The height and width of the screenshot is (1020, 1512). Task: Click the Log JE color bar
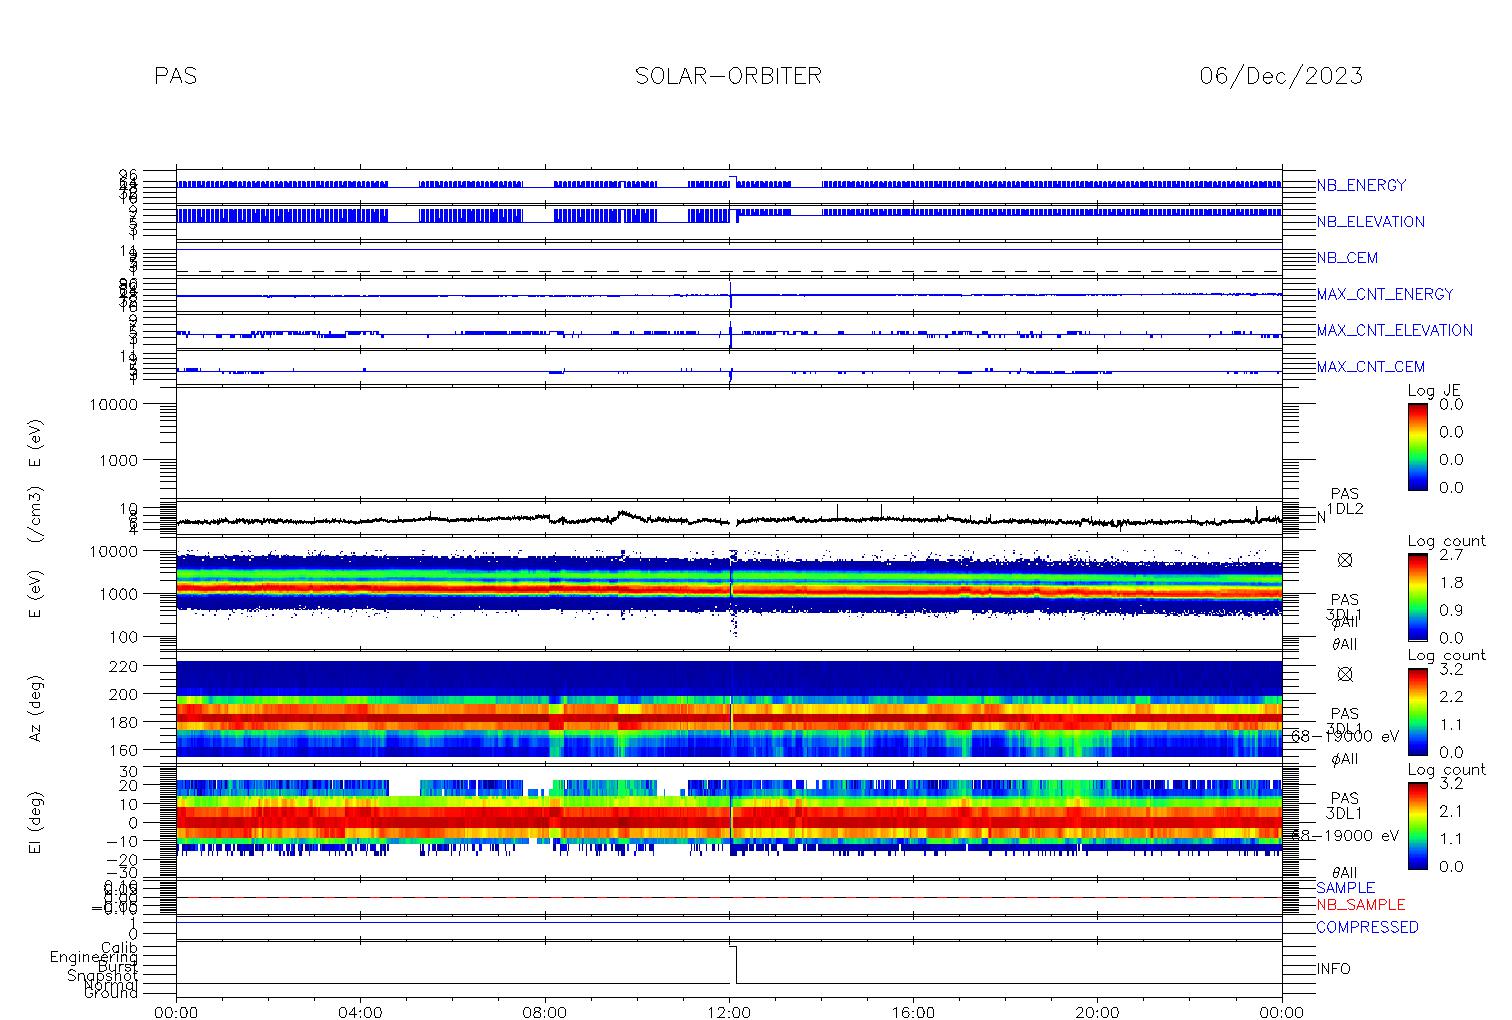[x=1417, y=446]
